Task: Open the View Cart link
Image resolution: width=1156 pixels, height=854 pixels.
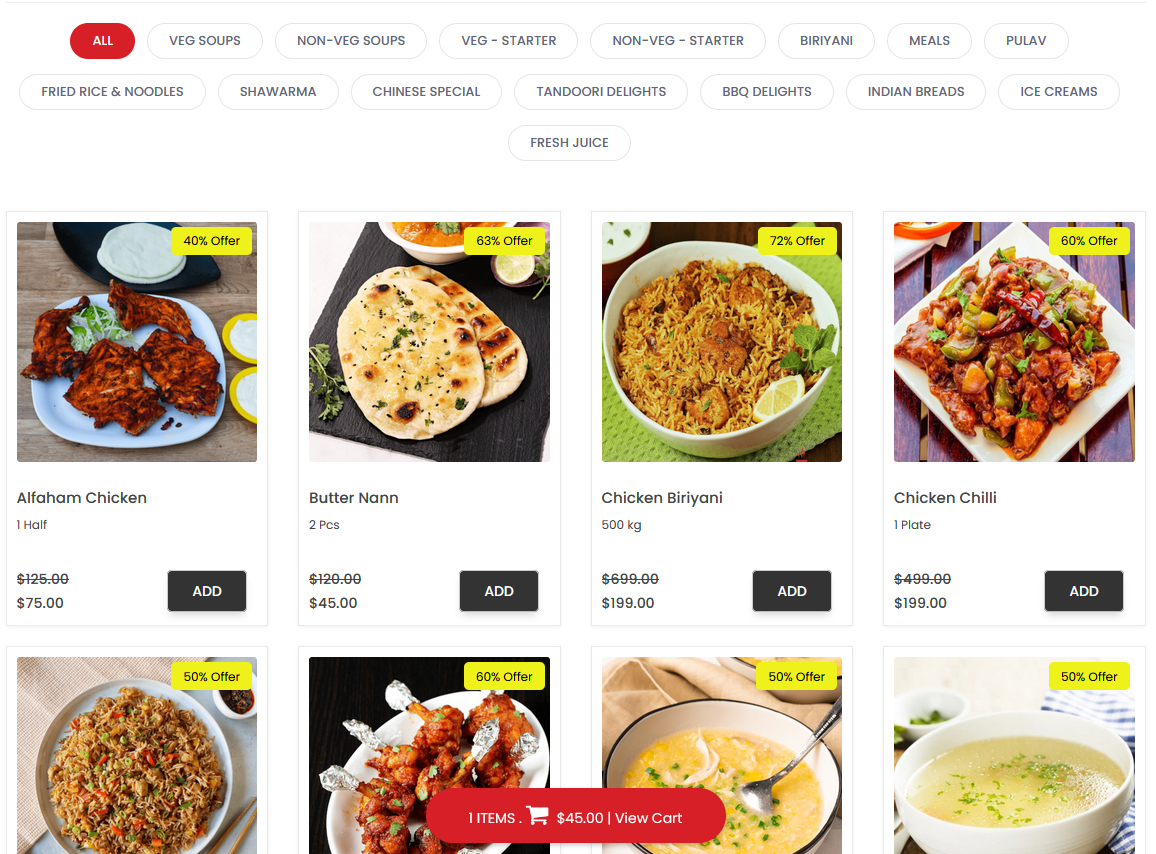Action: pos(648,818)
